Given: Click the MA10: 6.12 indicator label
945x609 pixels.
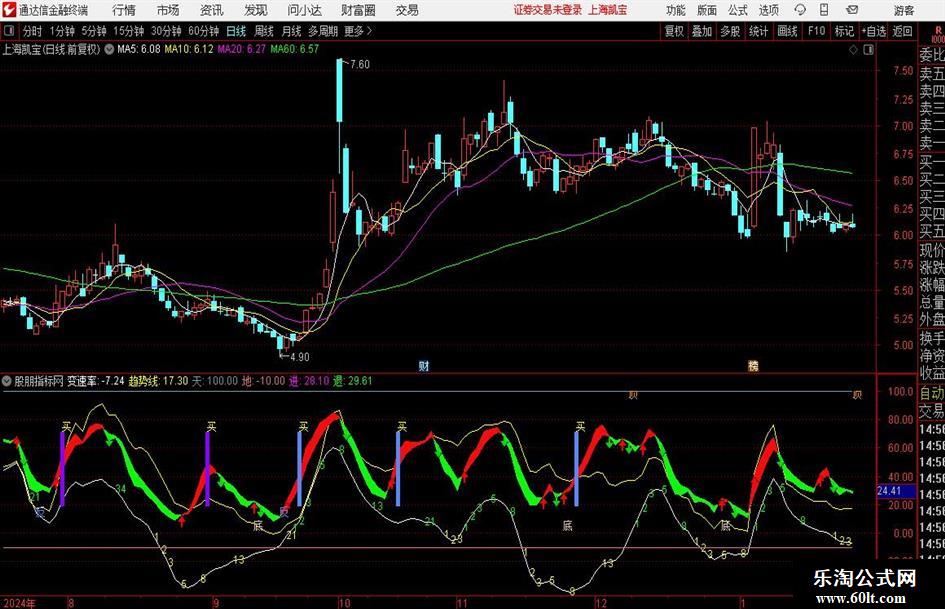Looking at the screenshot, I should point(189,49).
